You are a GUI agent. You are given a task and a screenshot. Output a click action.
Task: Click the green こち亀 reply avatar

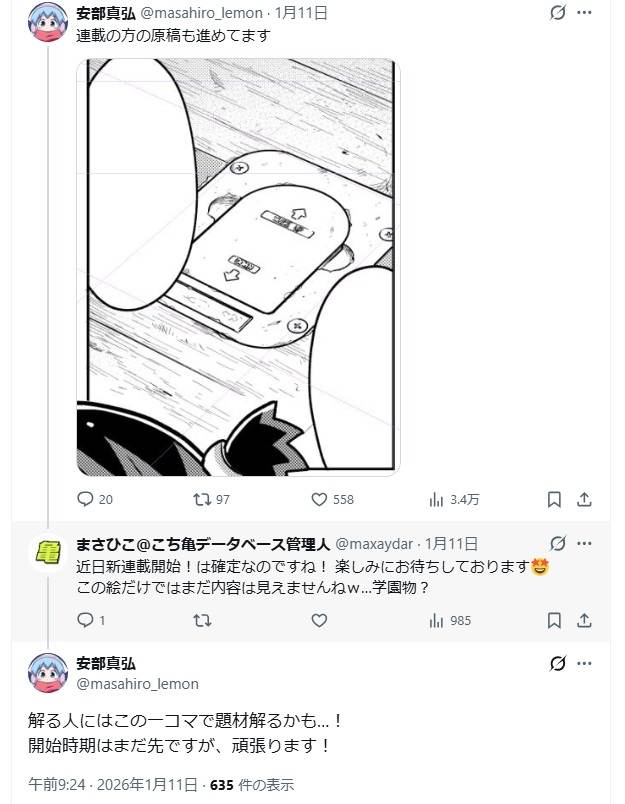48,553
